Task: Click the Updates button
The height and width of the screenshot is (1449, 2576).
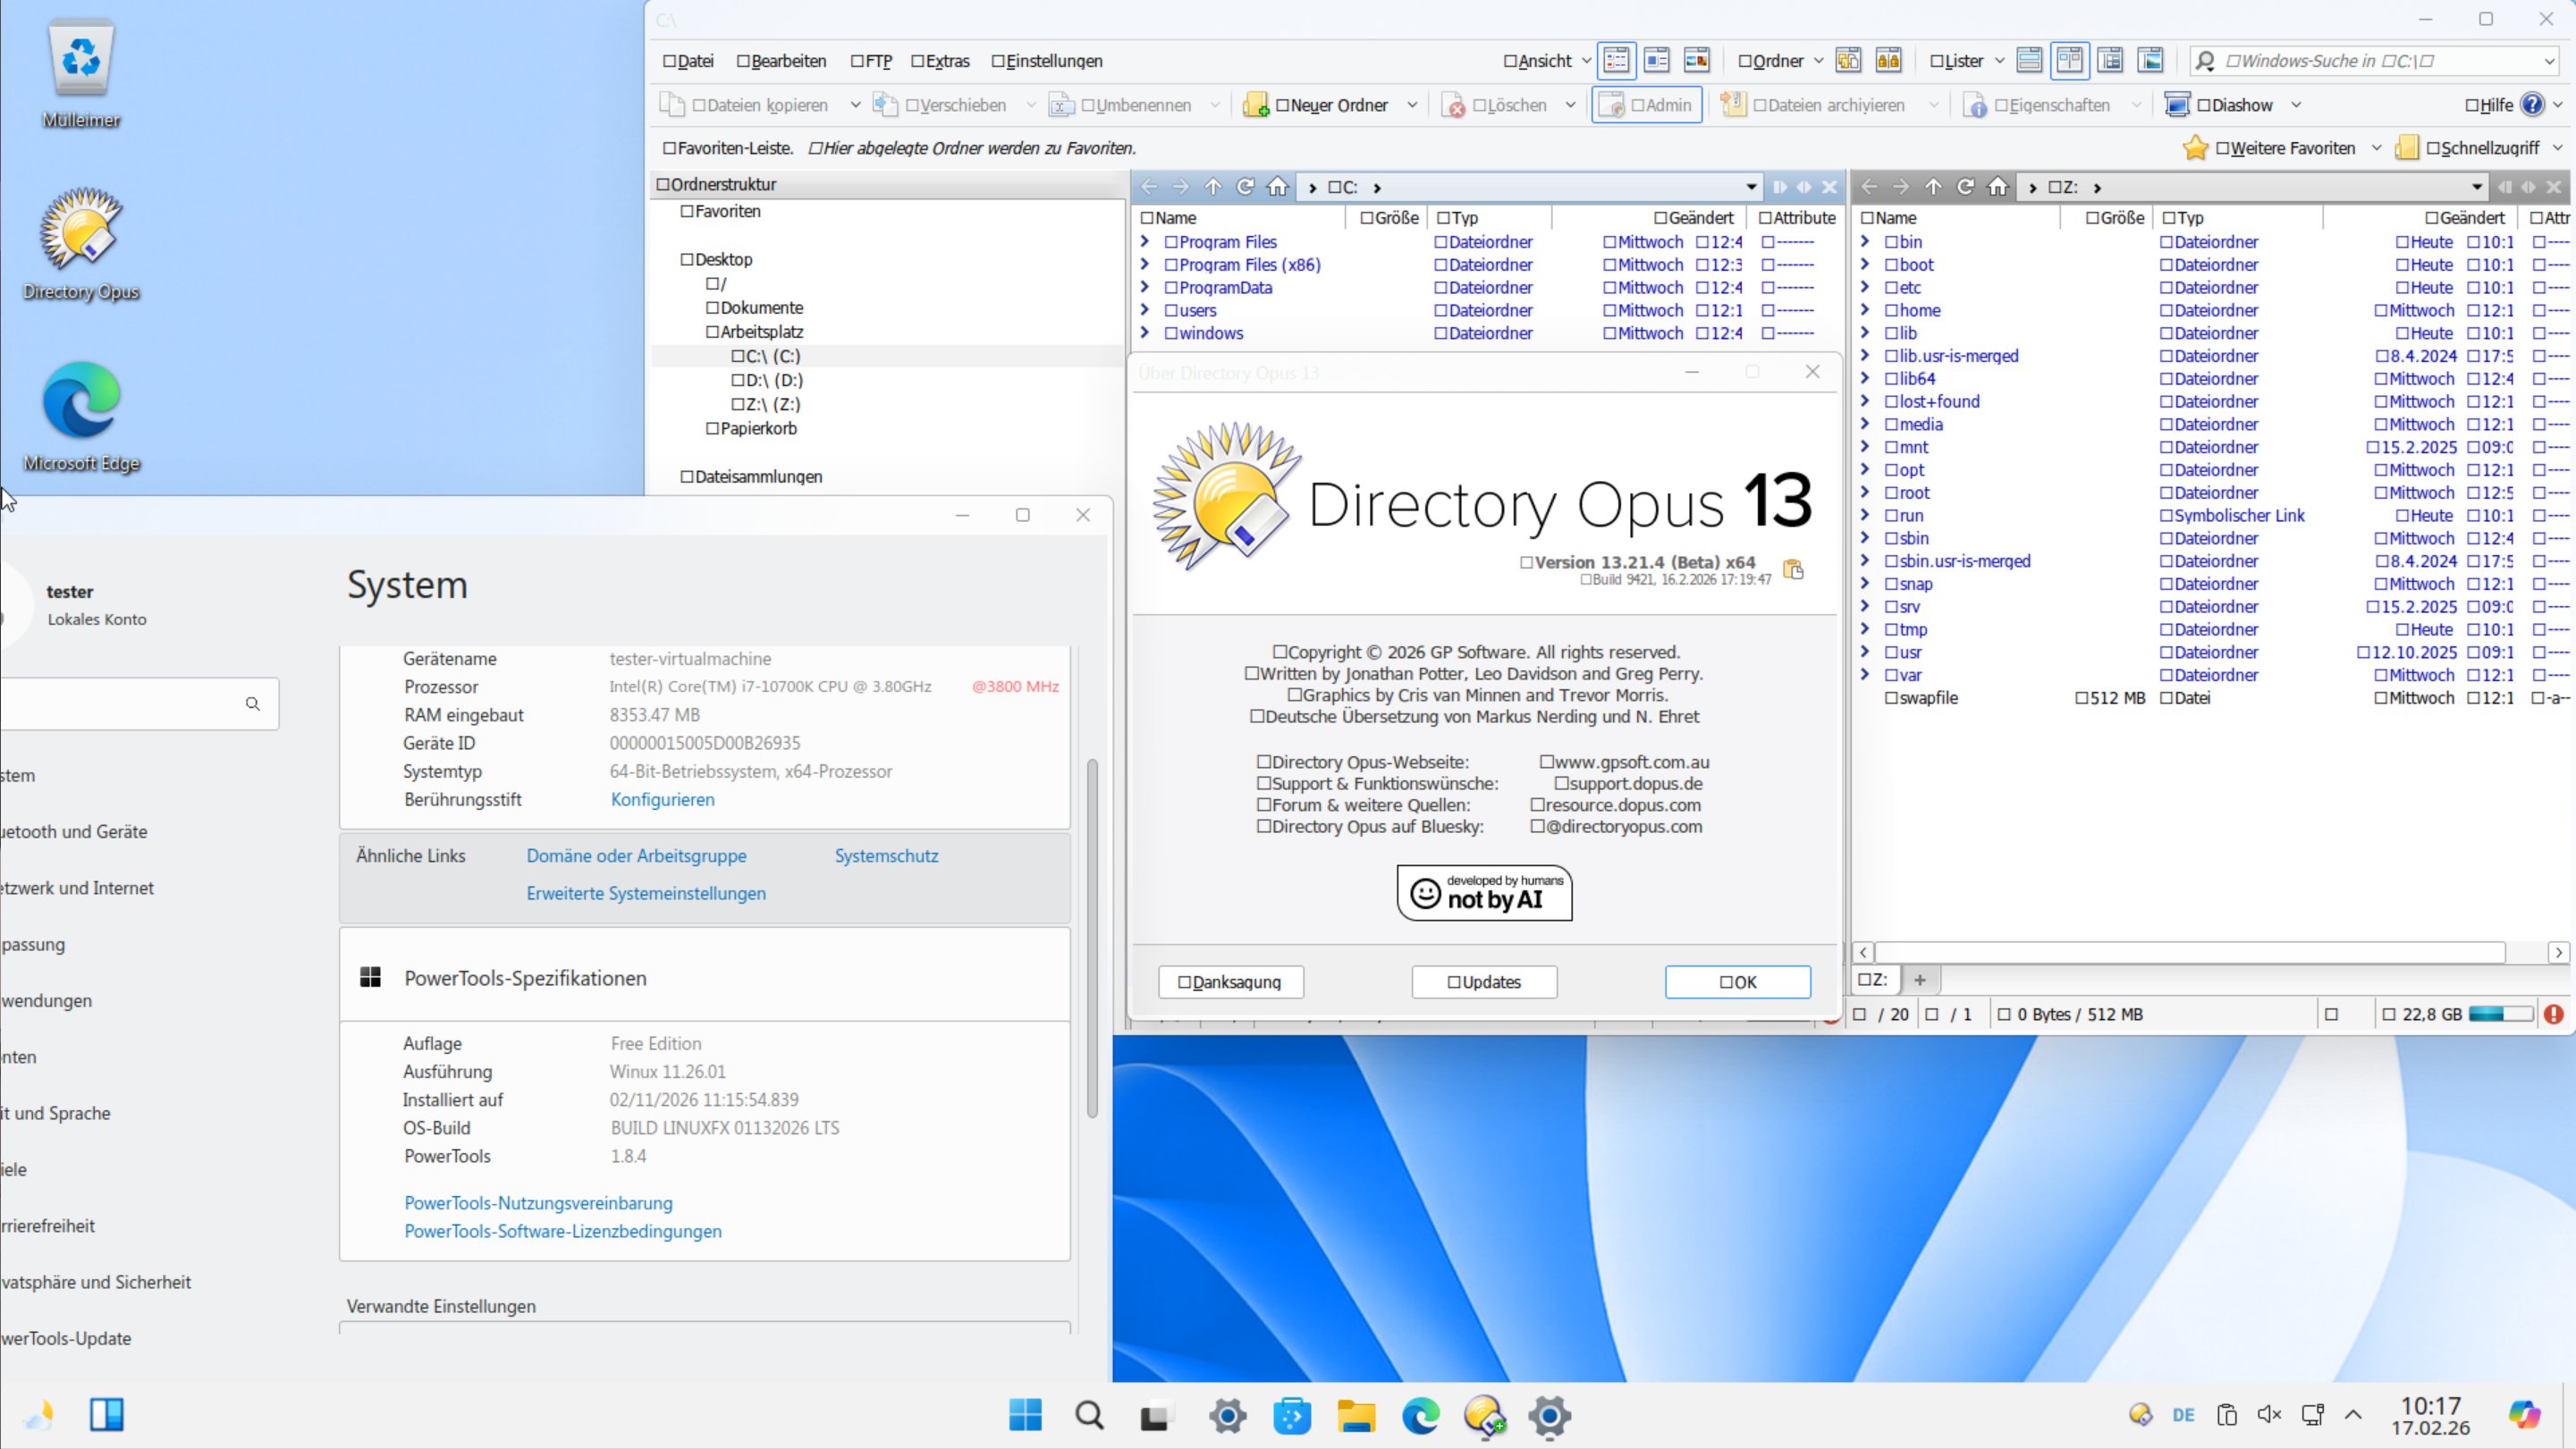Action: pyautogui.click(x=1484, y=982)
